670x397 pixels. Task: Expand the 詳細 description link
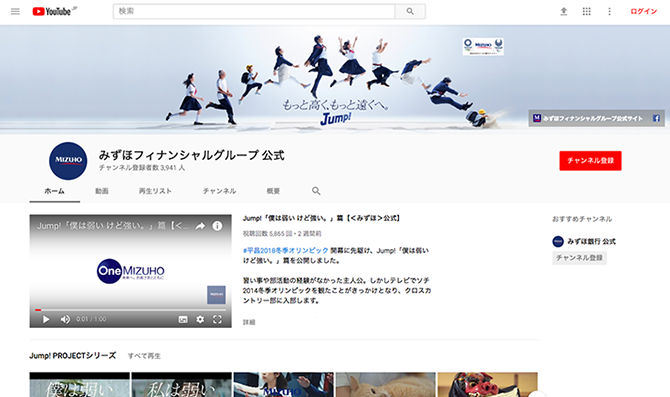[249, 322]
